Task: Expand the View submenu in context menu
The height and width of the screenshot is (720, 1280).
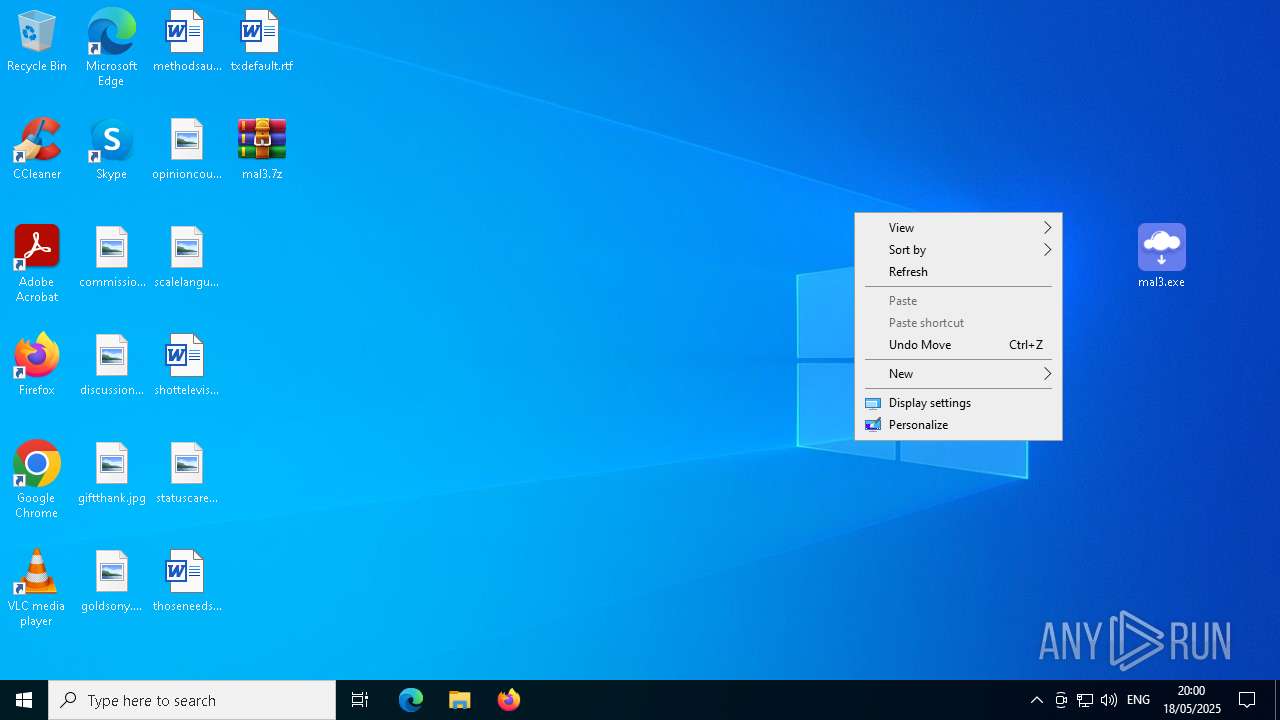Action: [958, 228]
